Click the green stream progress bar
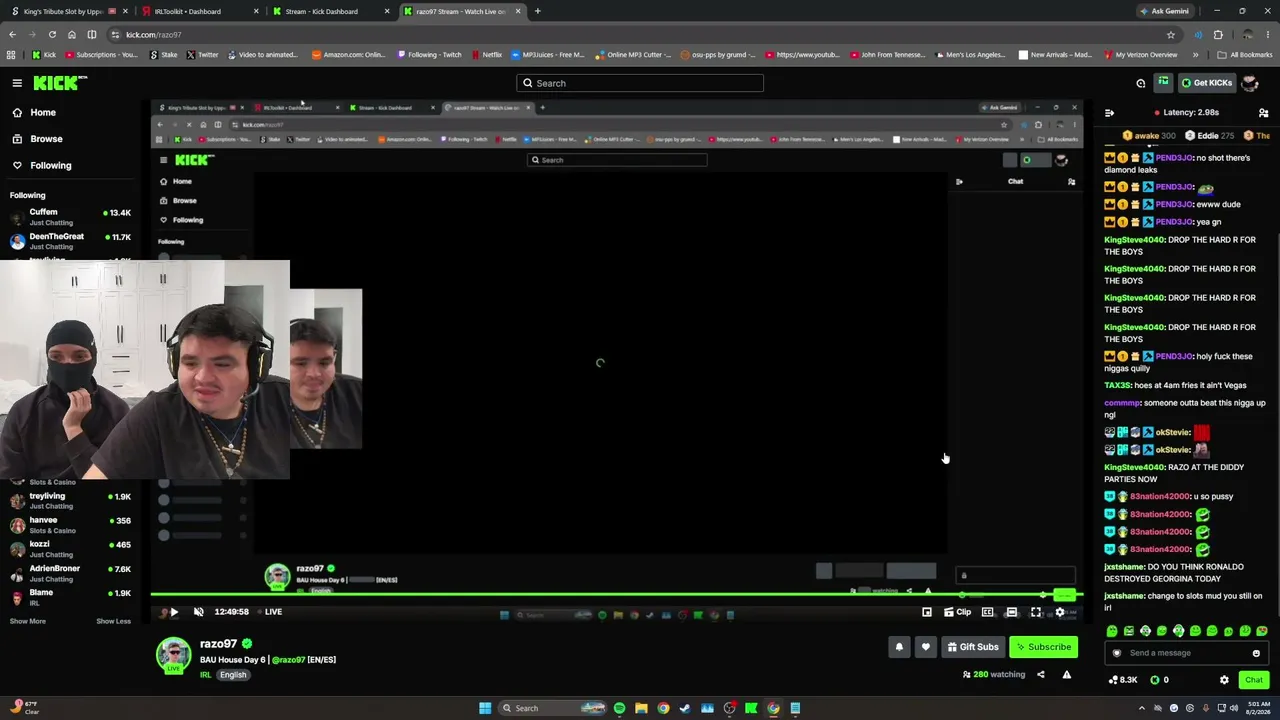Image resolution: width=1280 pixels, height=720 pixels. 616,596
